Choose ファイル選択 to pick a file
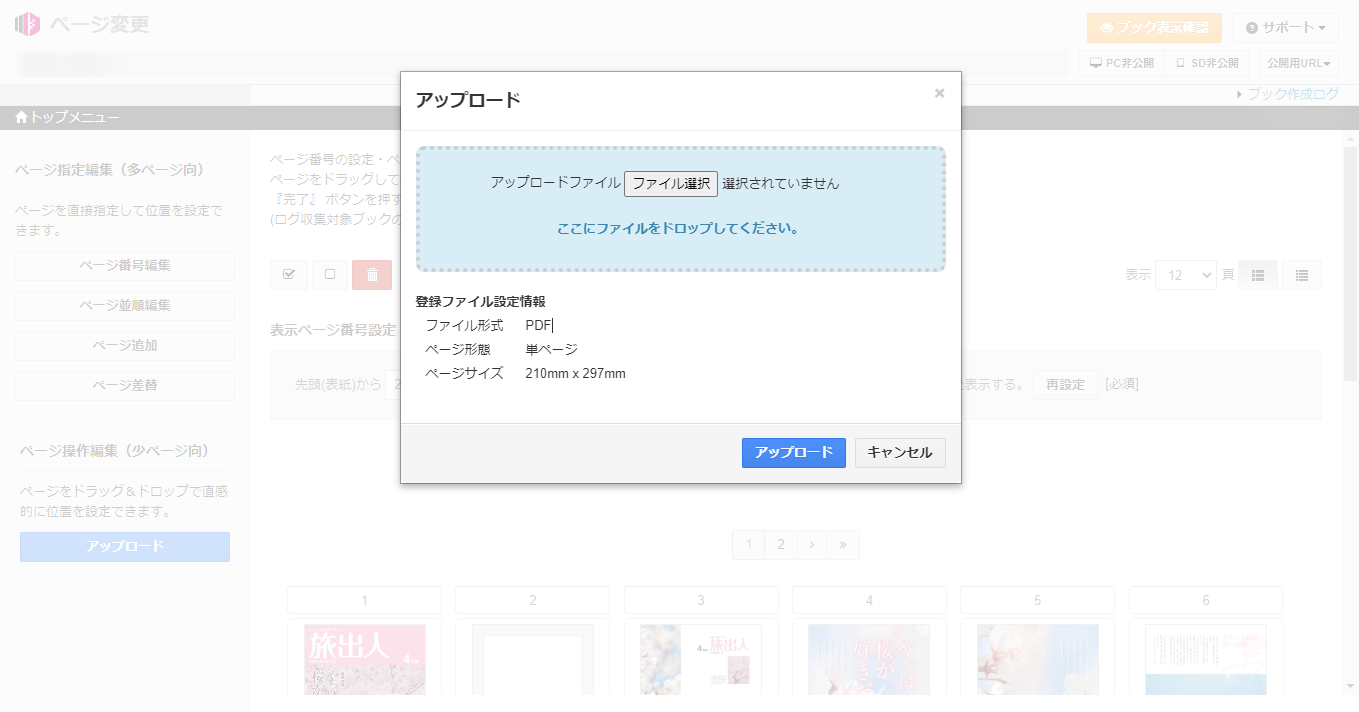The image size is (1359, 712). point(671,183)
